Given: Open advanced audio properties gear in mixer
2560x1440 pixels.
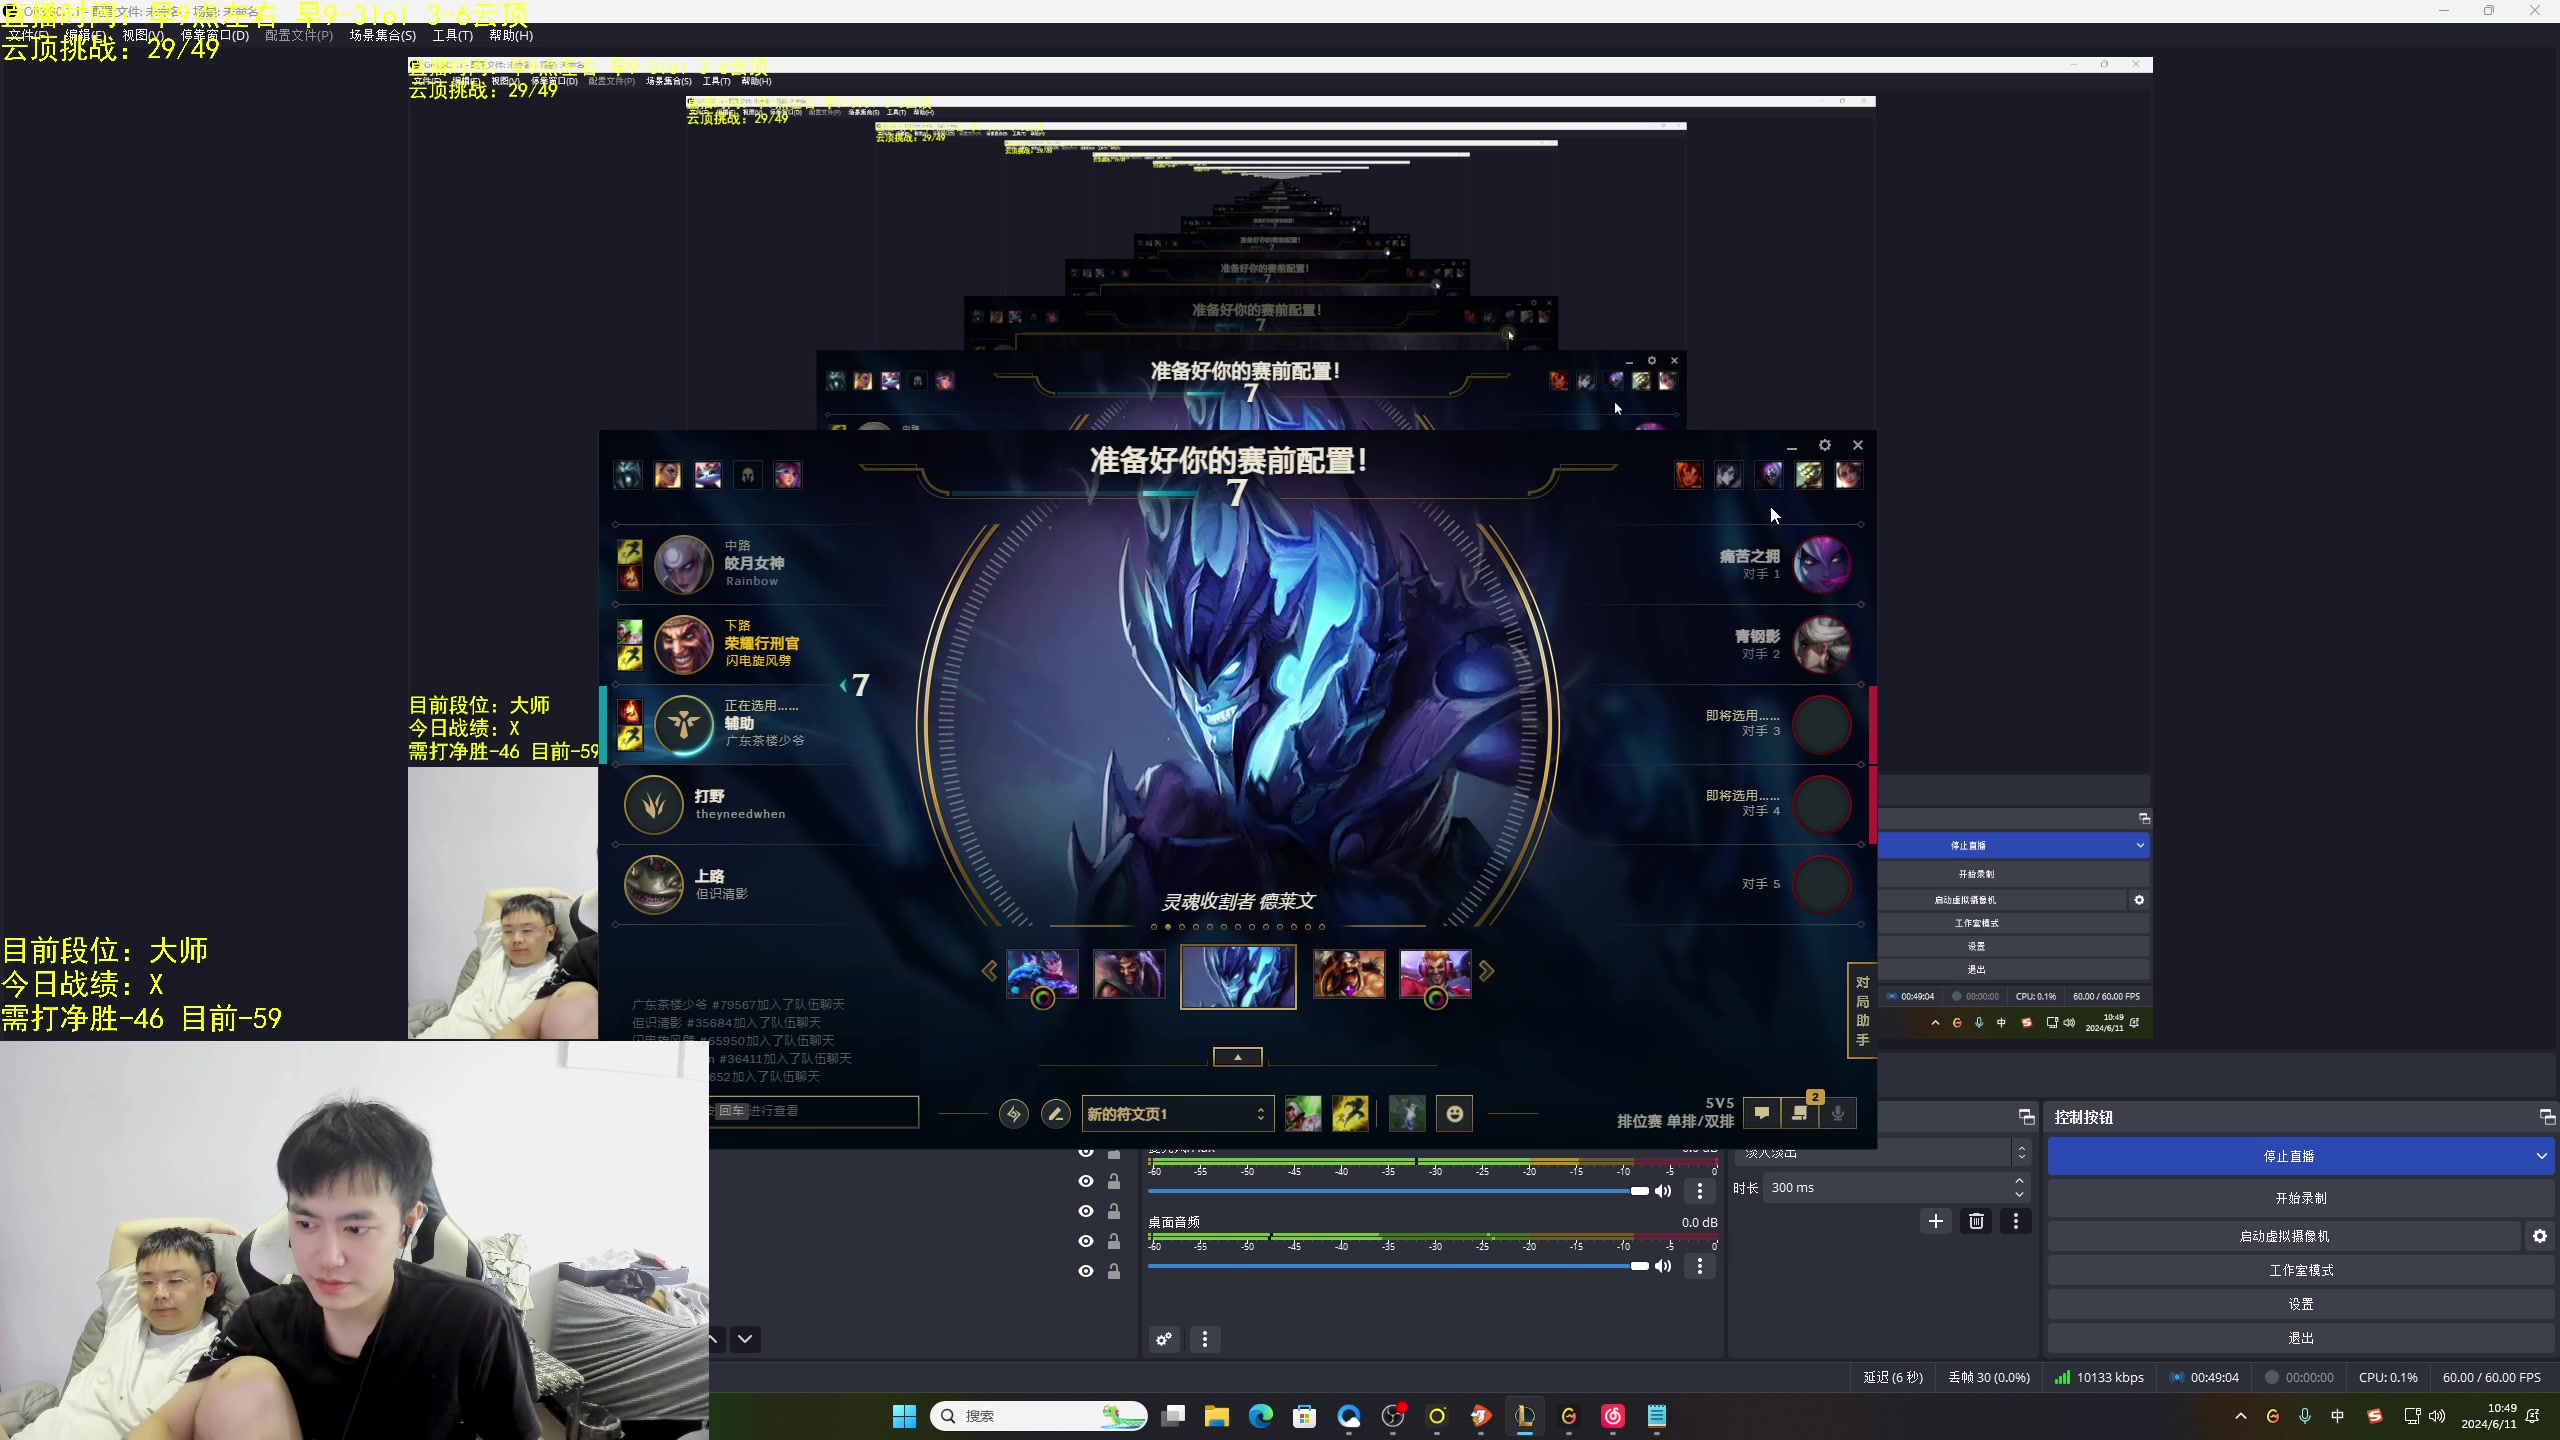Looking at the screenshot, I should pyautogui.click(x=1164, y=1339).
